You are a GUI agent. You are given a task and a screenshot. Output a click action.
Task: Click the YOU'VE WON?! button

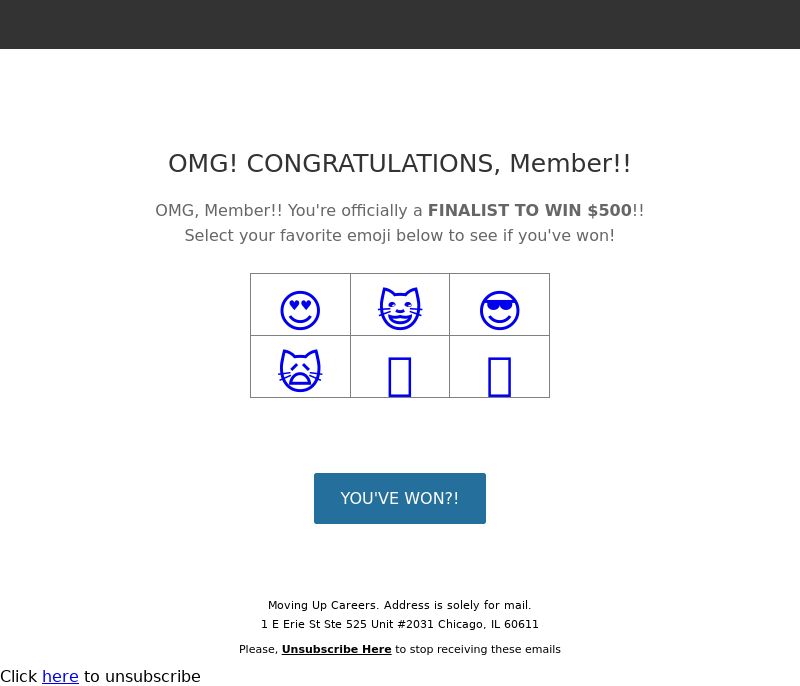click(400, 498)
